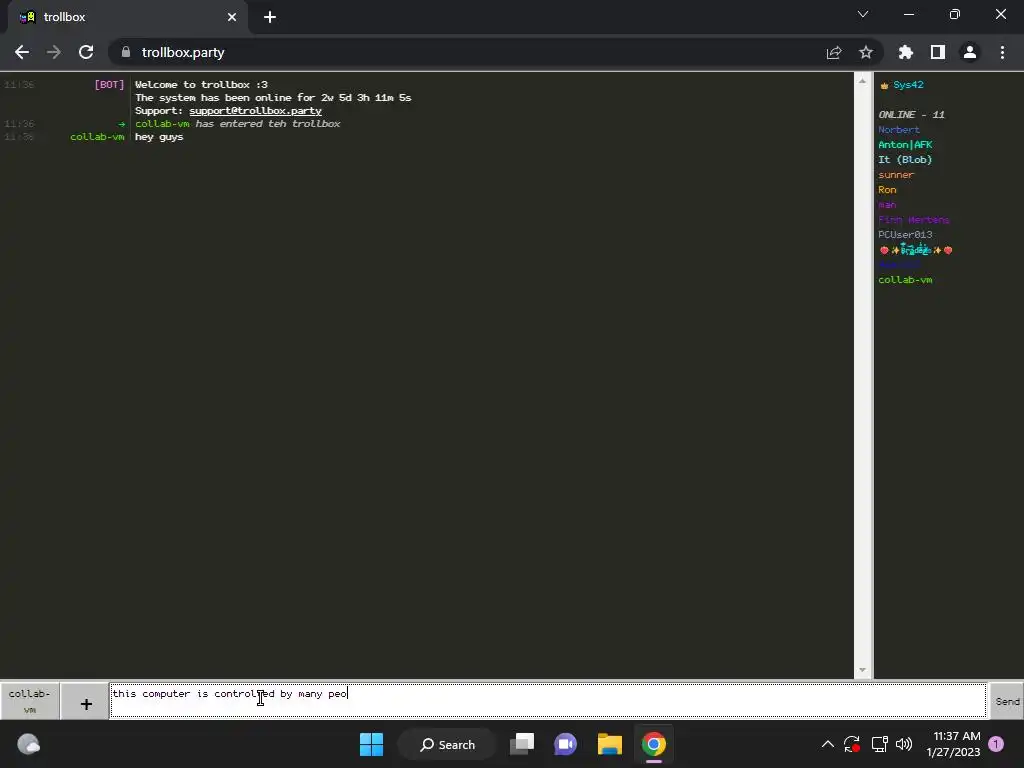Open the volume speaker tray icon
1024x768 pixels.
click(904, 744)
